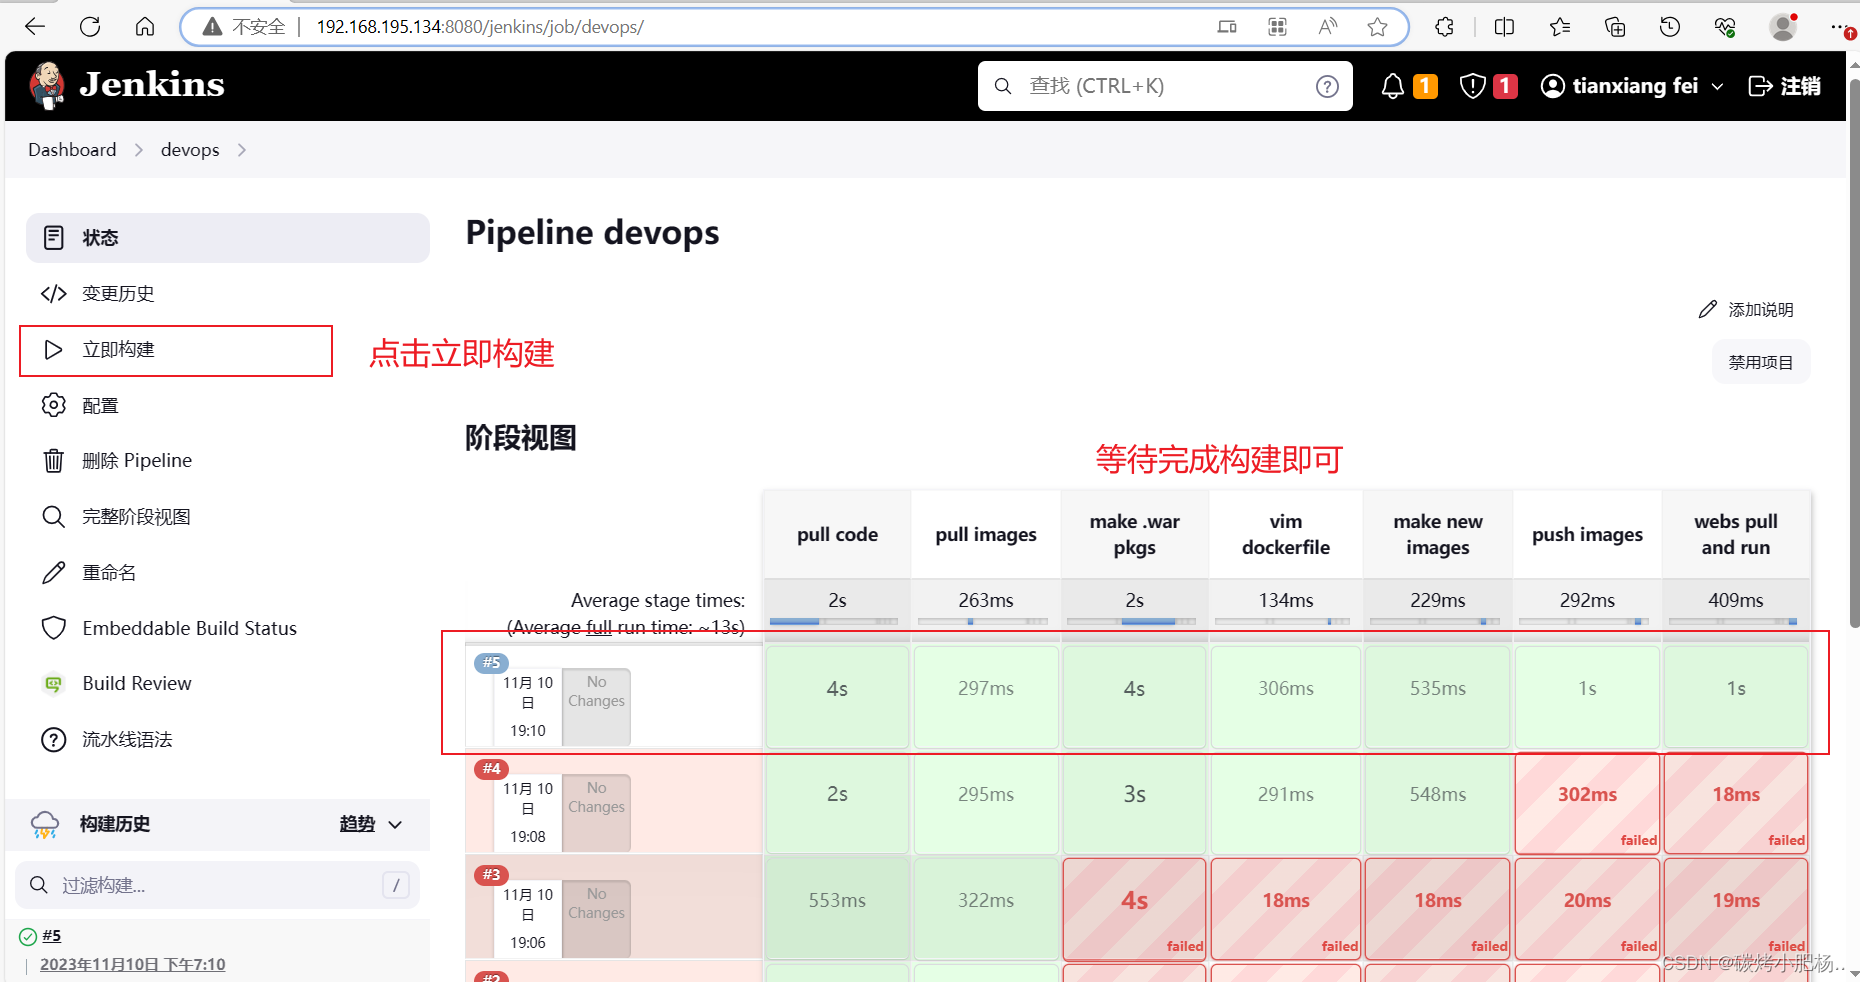Click build #3 make .war 4s failed cell
Image resolution: width=1860 pixels, height=982 pixels.
click(x=1134, y=909)
